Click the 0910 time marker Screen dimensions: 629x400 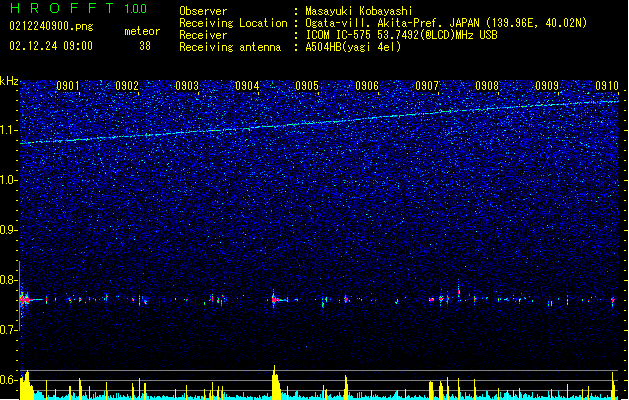[607, 86]
